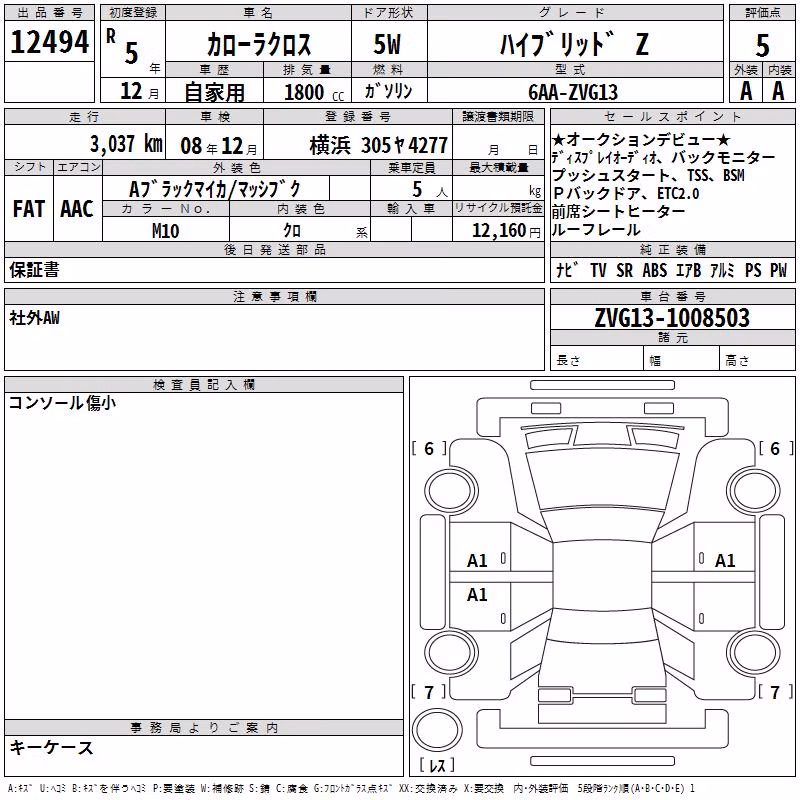Screen dimensions: 800x800
Task: Click the rear-right wheel on the diagram
Action: [754, 652]
